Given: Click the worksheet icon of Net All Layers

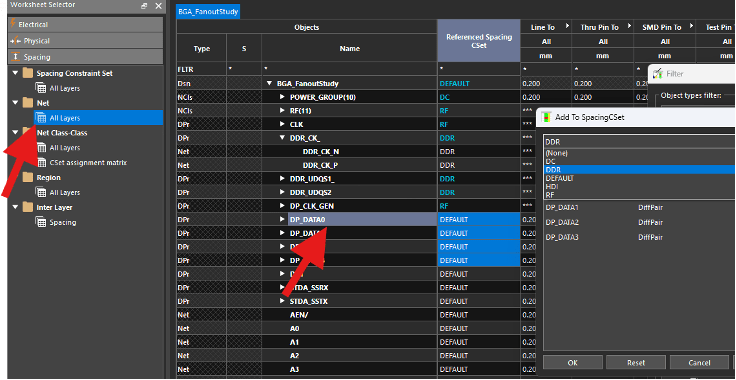Looking at the screenshot, I should point(41,118).
